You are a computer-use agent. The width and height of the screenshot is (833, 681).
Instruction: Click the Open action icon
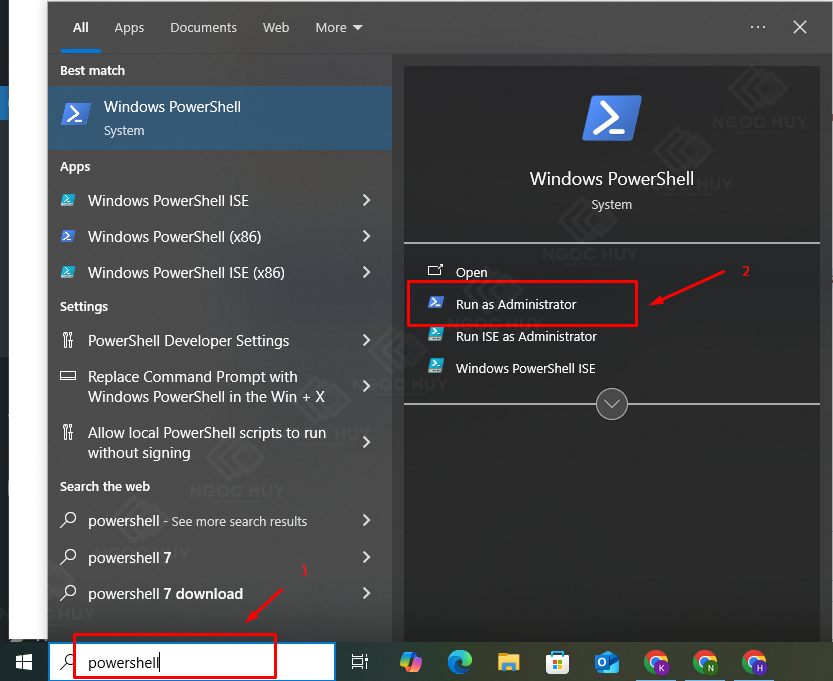[x=436, y=270]
